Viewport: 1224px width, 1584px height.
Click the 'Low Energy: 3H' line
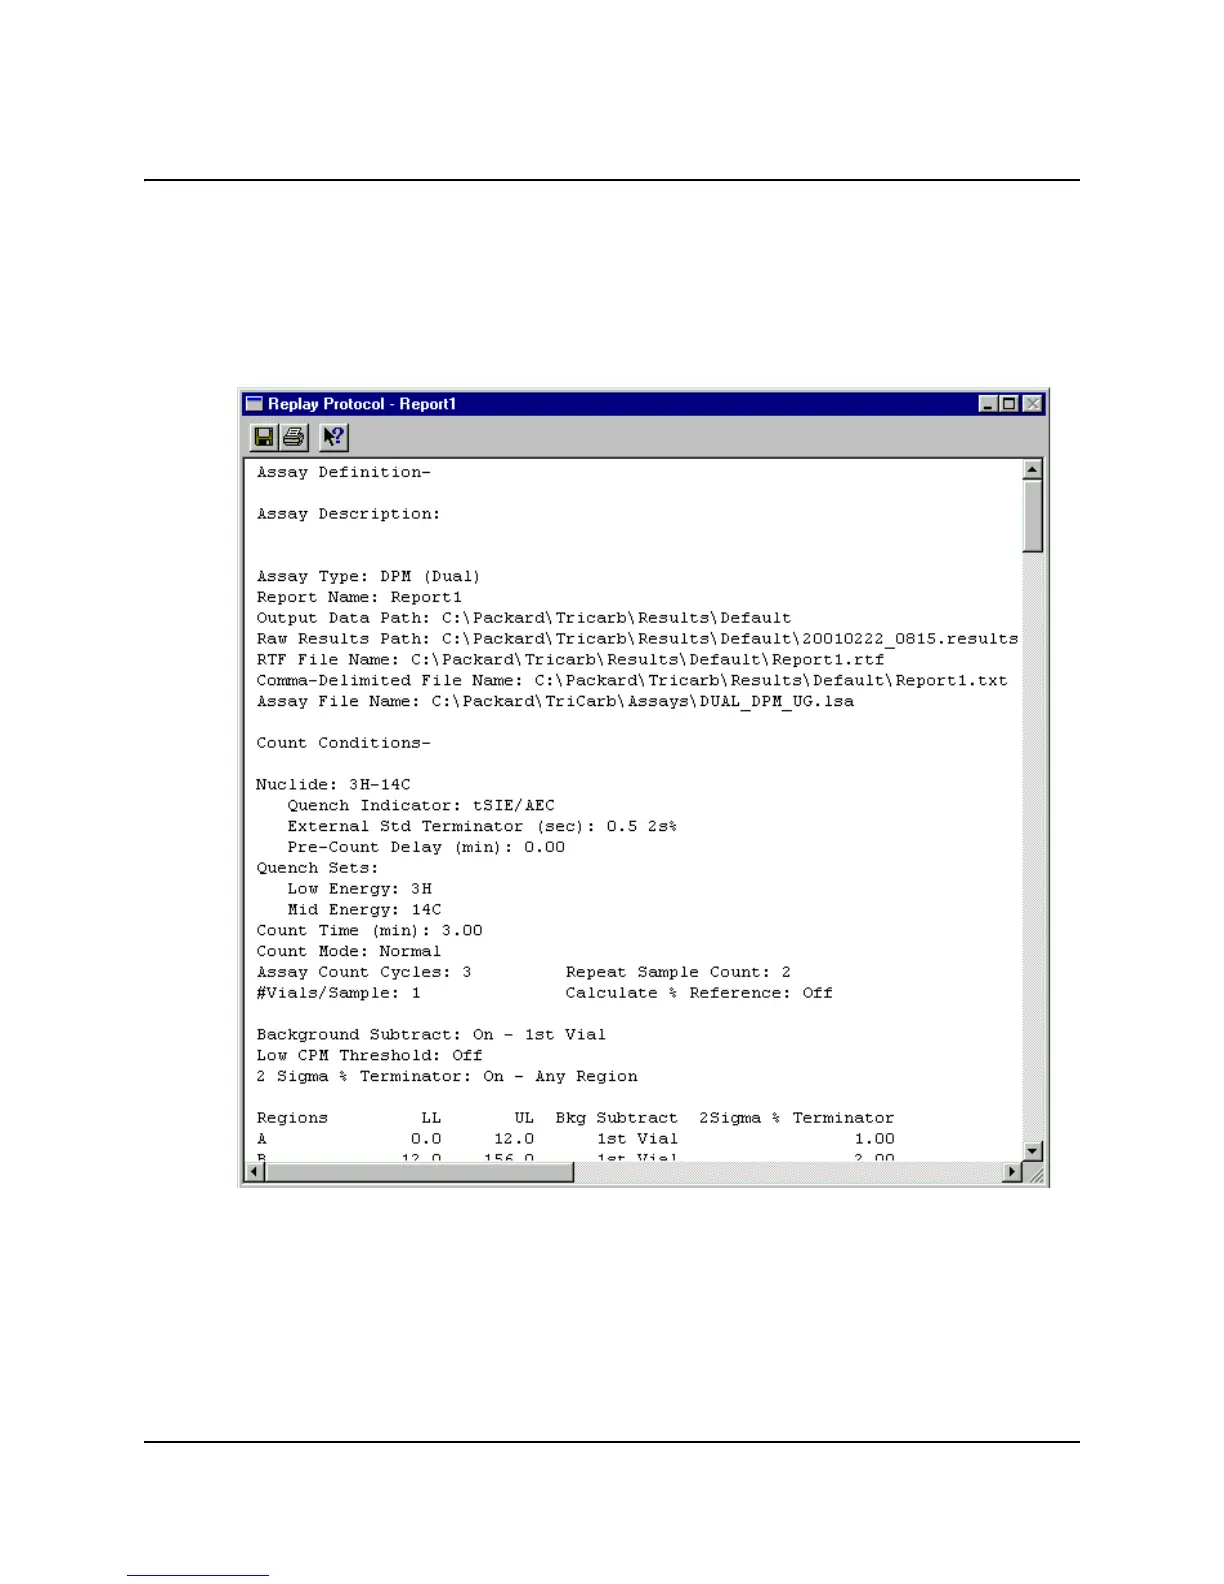tap(360, 889)
